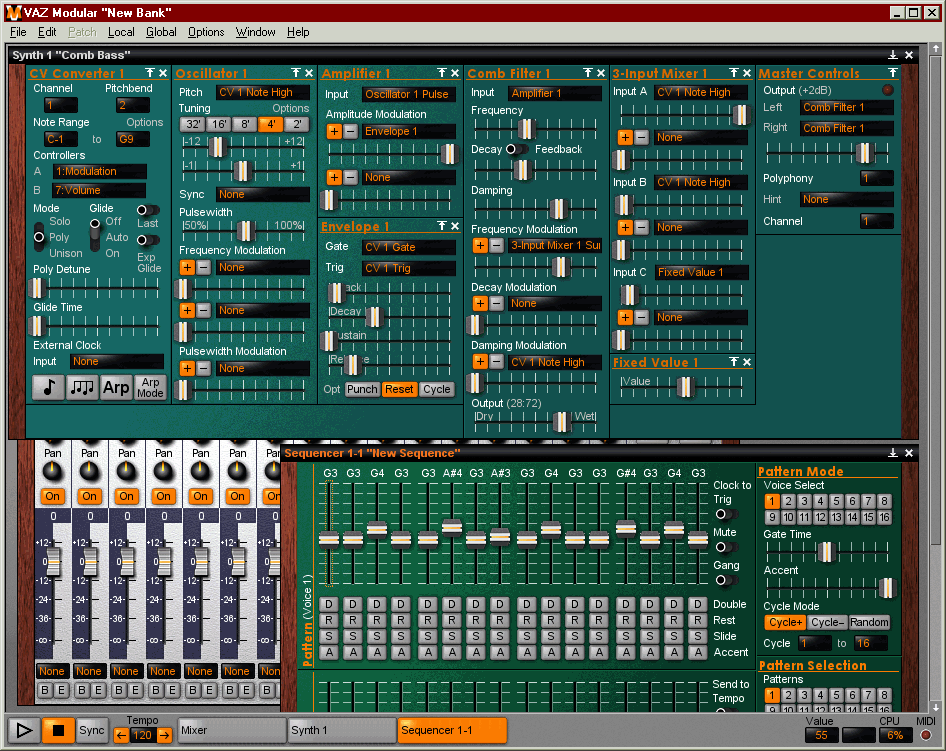
Task: Toggle the Gang switch in the sequencer
Action: [x=726, y=580]
